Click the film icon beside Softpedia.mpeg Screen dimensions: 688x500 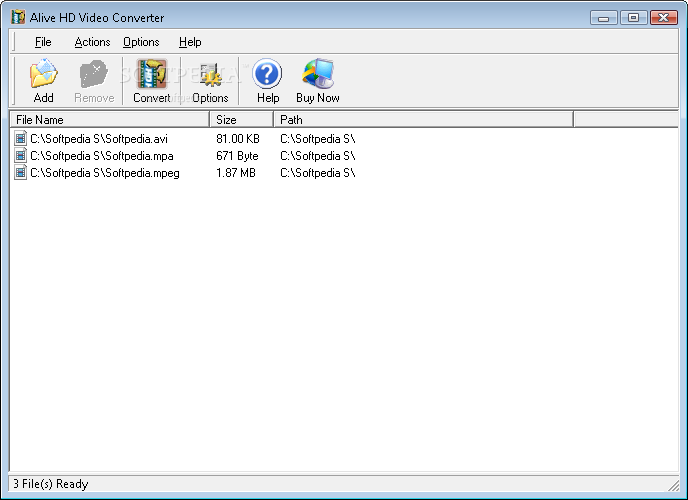tap(20, 173)
